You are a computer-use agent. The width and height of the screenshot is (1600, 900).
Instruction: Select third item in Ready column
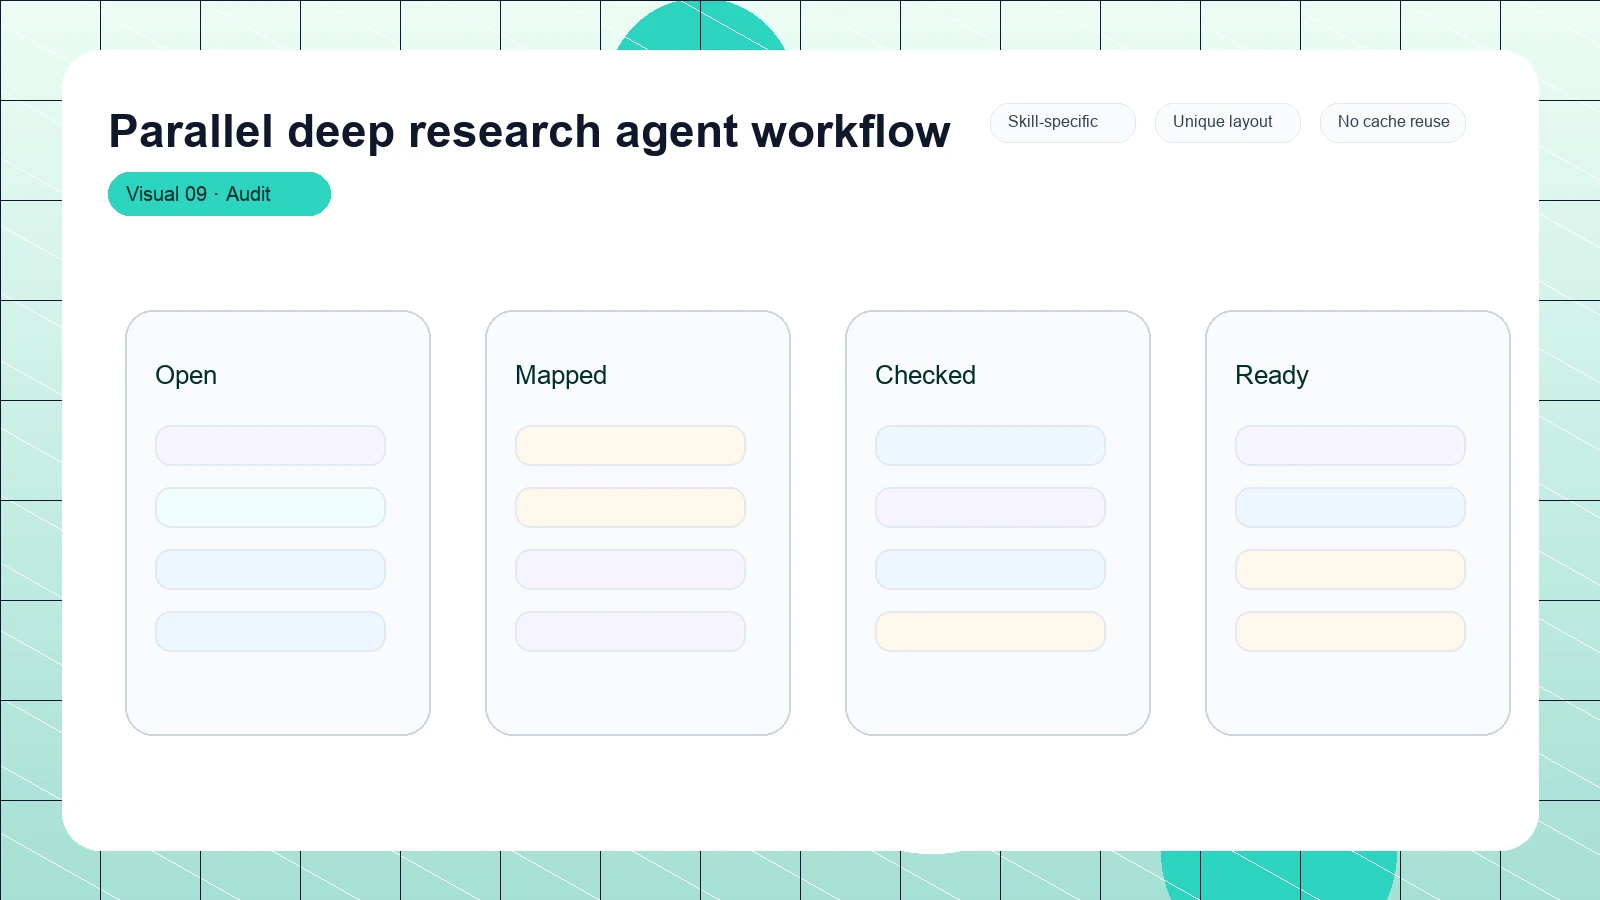point(1350,569)
